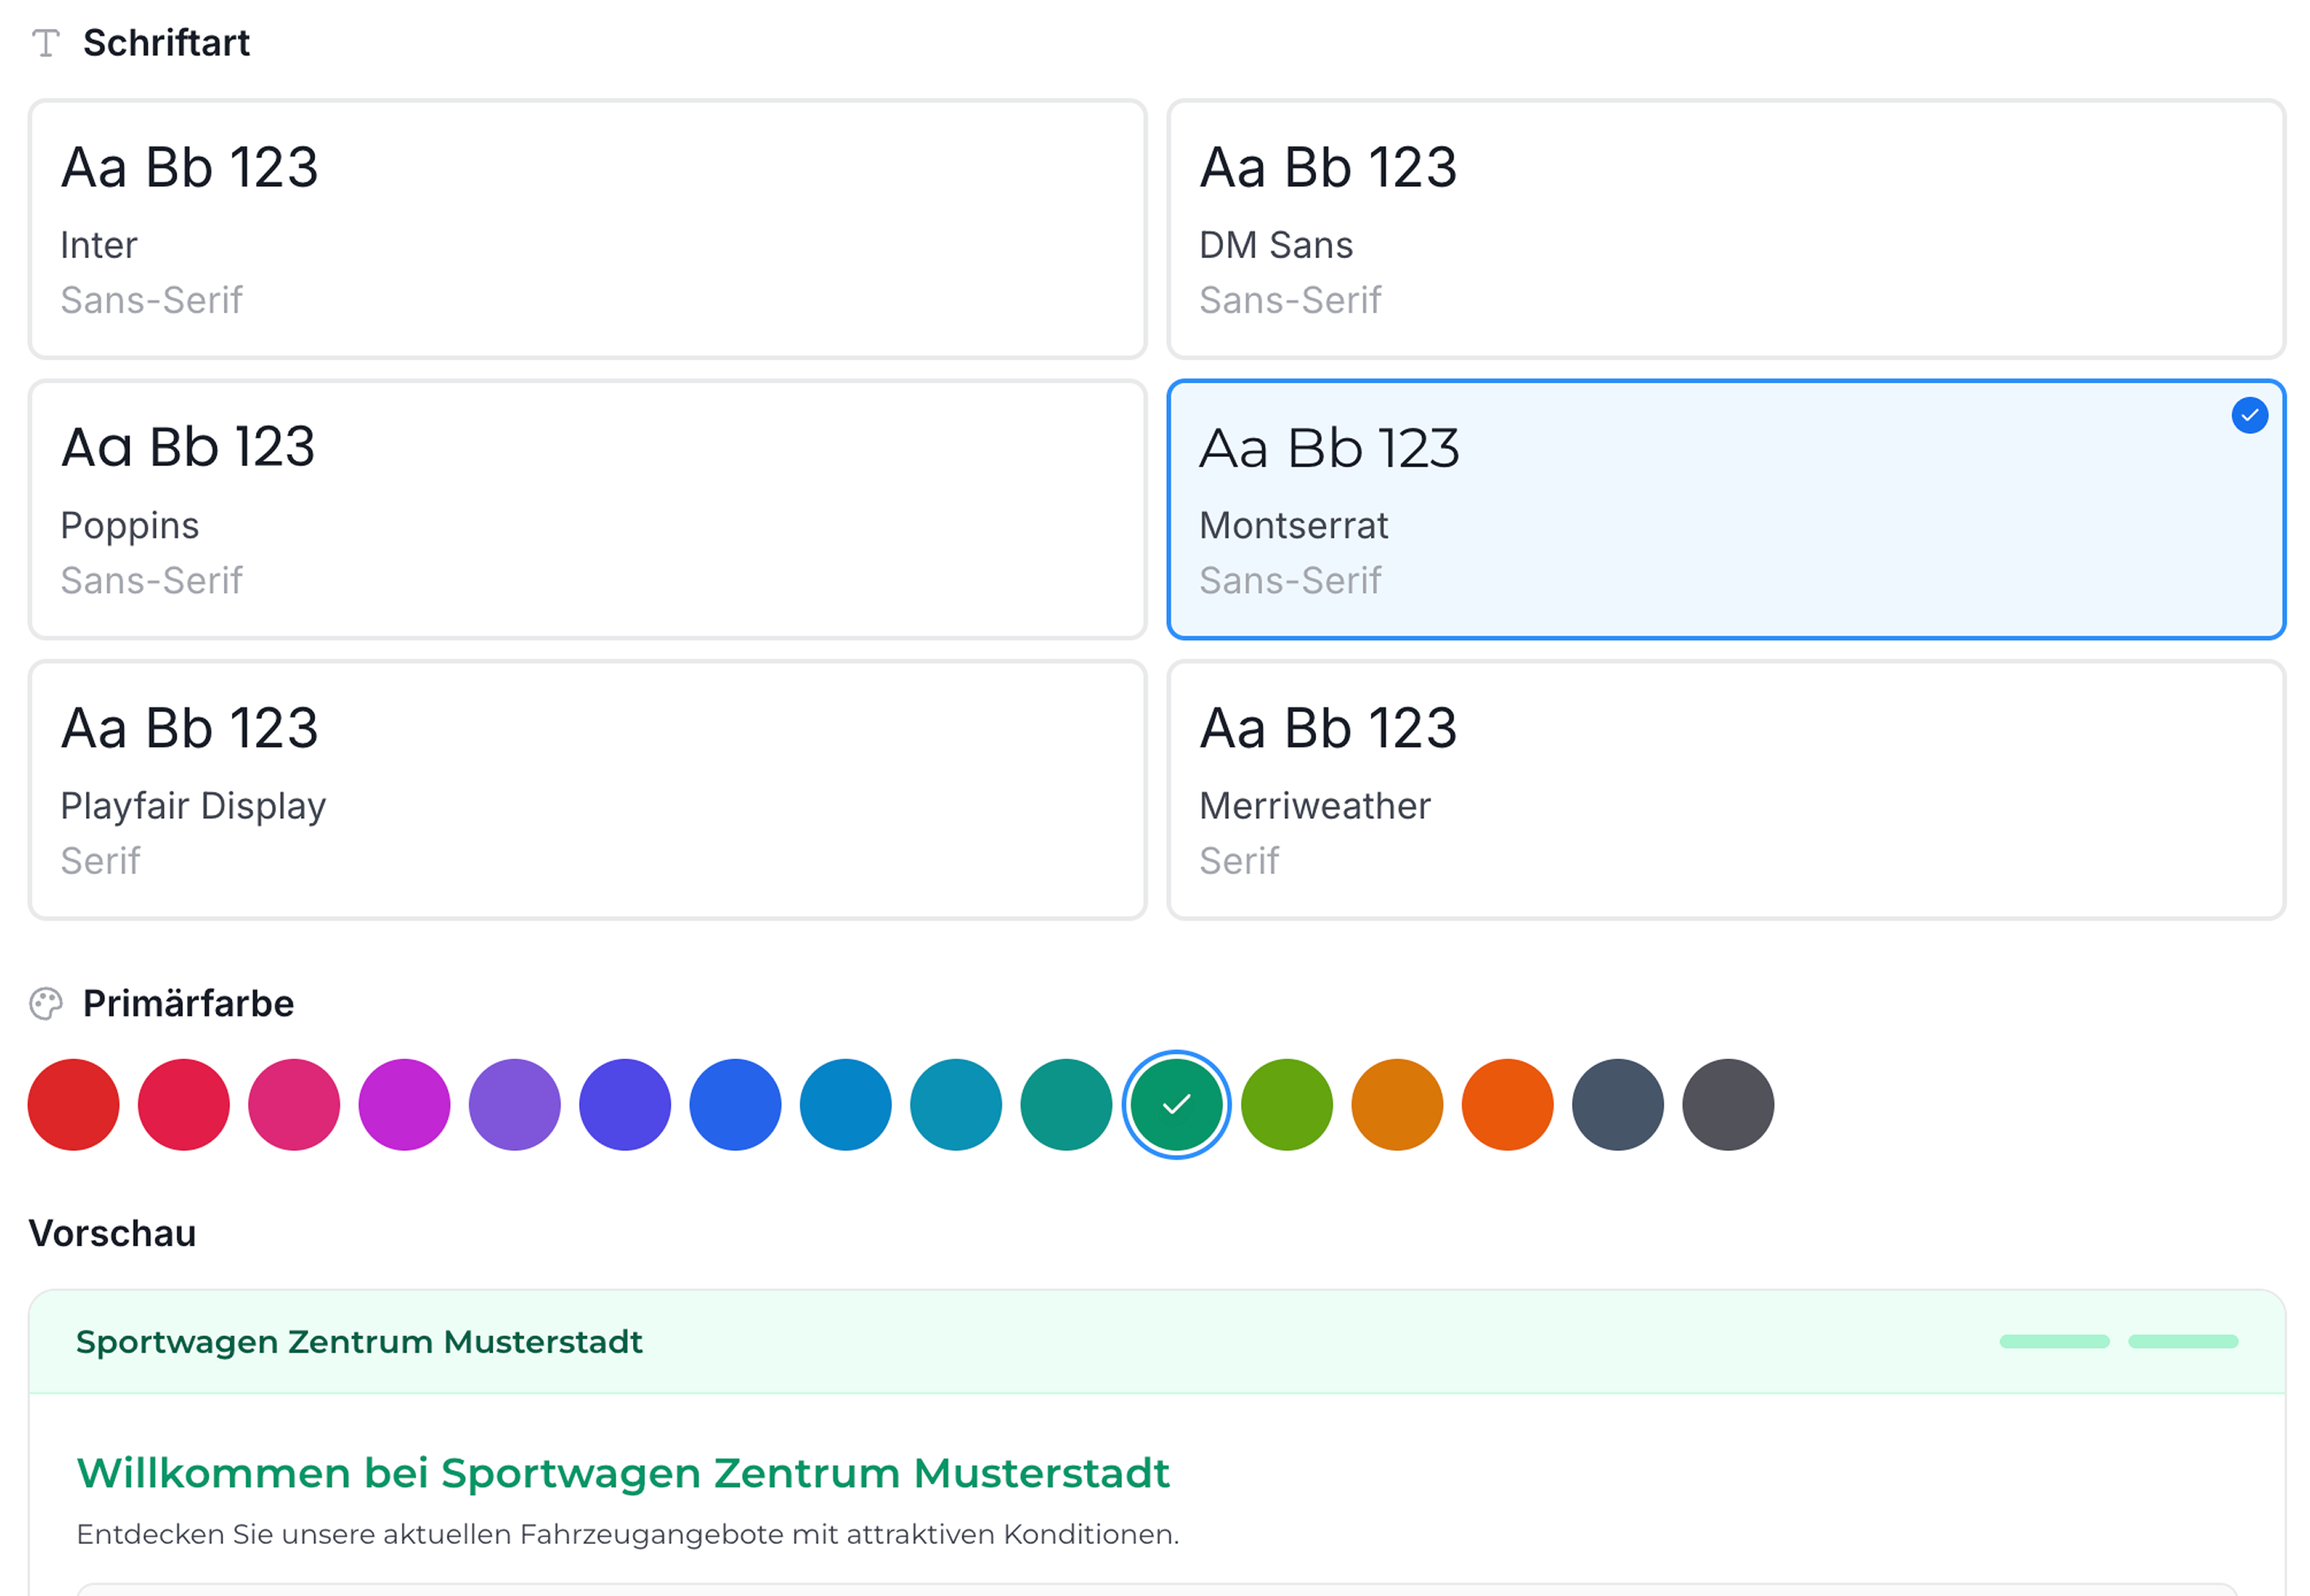Pick the Poppins font card
Screen dimensions: 2310x1596
pos(587,509)
